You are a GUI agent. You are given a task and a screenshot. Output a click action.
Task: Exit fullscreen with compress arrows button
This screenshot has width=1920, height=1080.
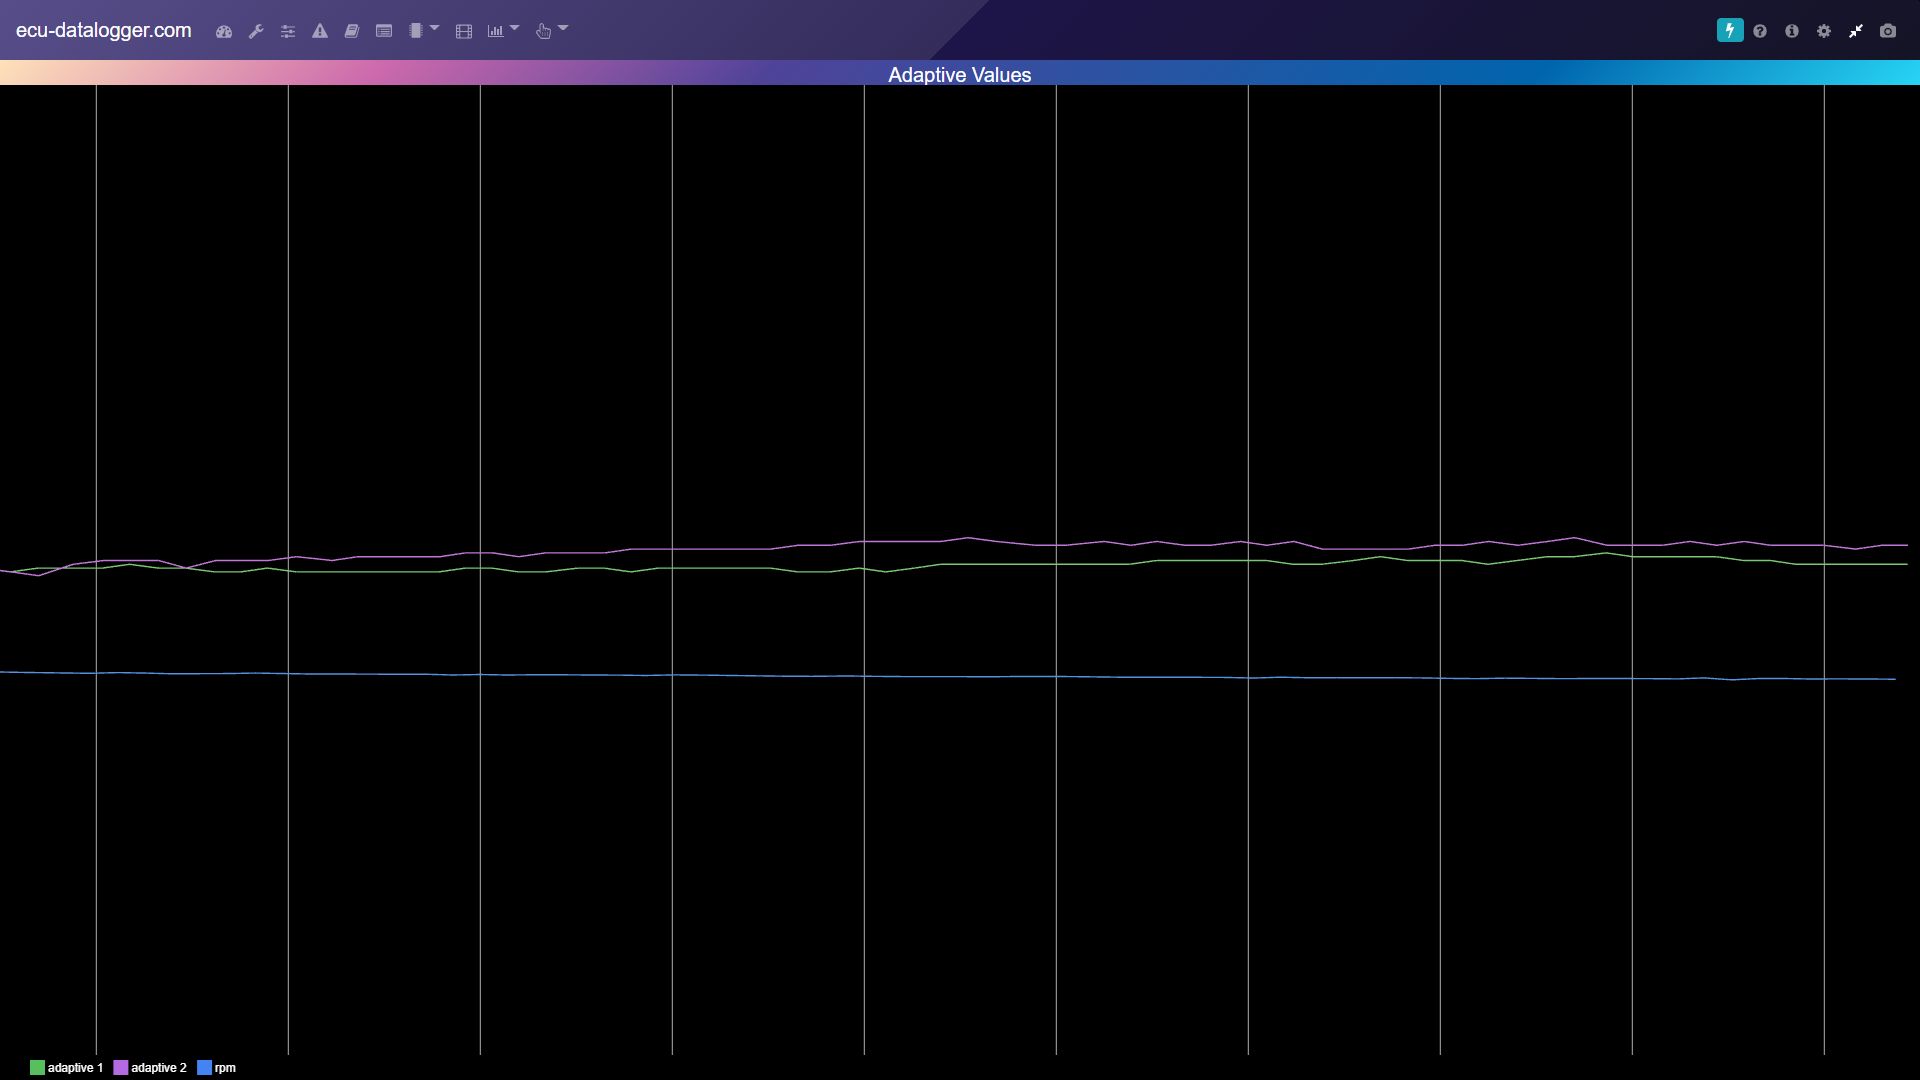click(1856, 31)
